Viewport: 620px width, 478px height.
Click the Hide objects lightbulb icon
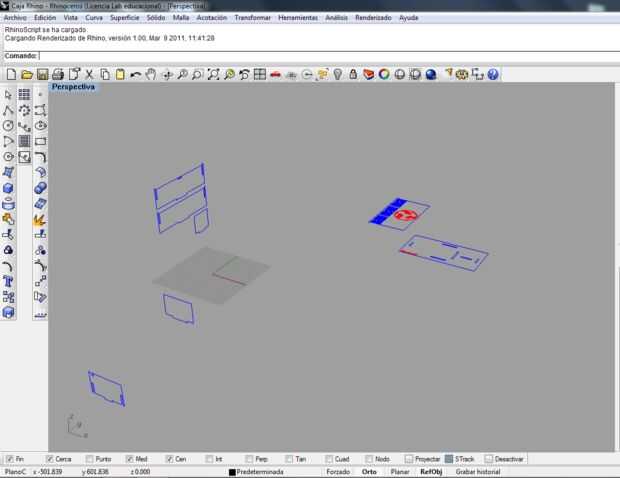pos(338,74)
